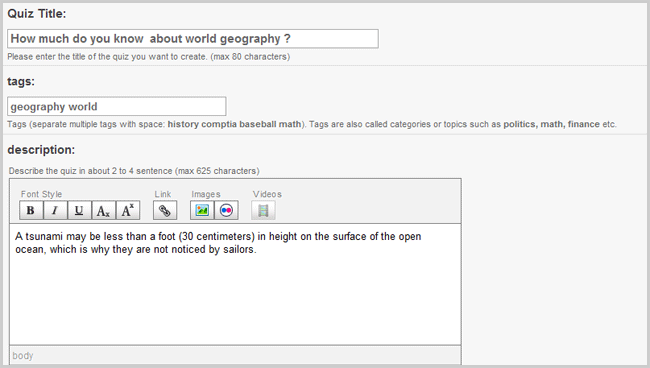Click the max 80 characters hint text
This screenshot has height=368, width=650.
click(148, 57)
